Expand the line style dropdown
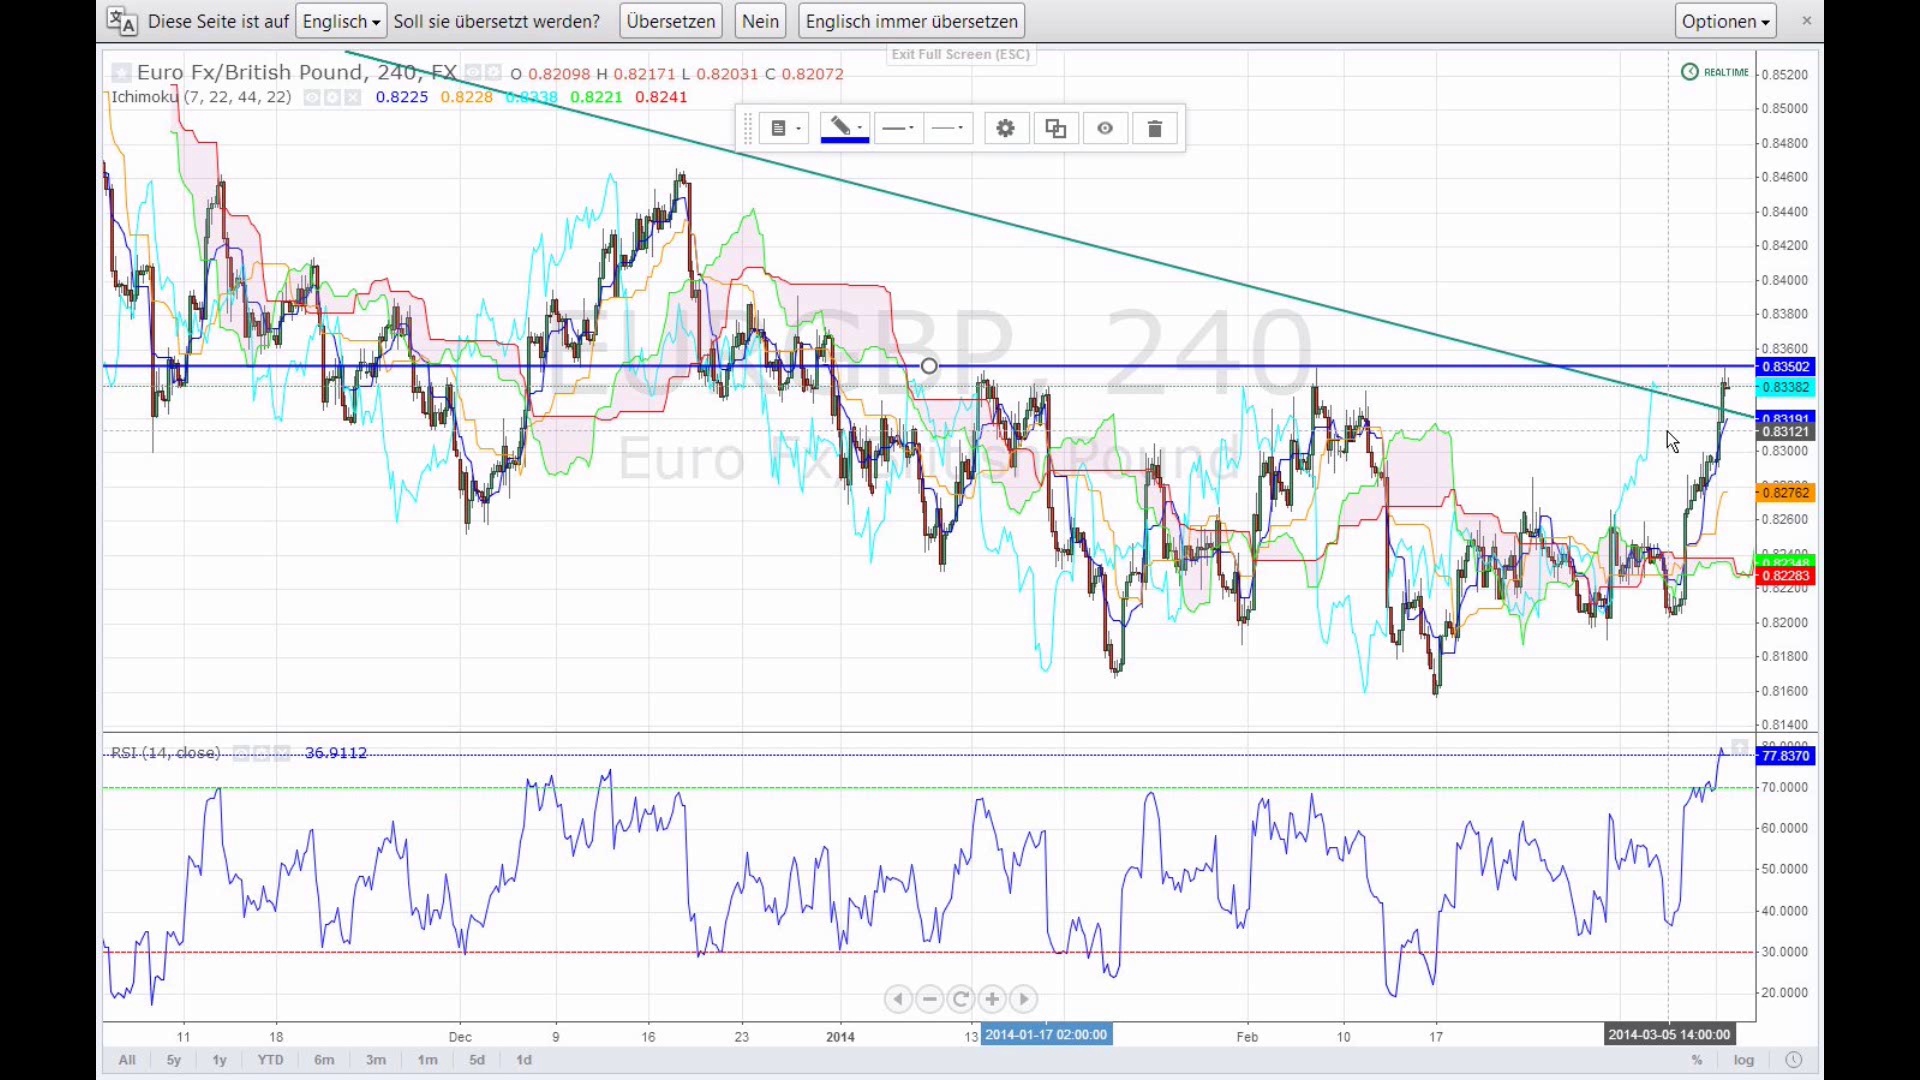The width and height of the screenshot is (1920, 1080). [948, 128]
